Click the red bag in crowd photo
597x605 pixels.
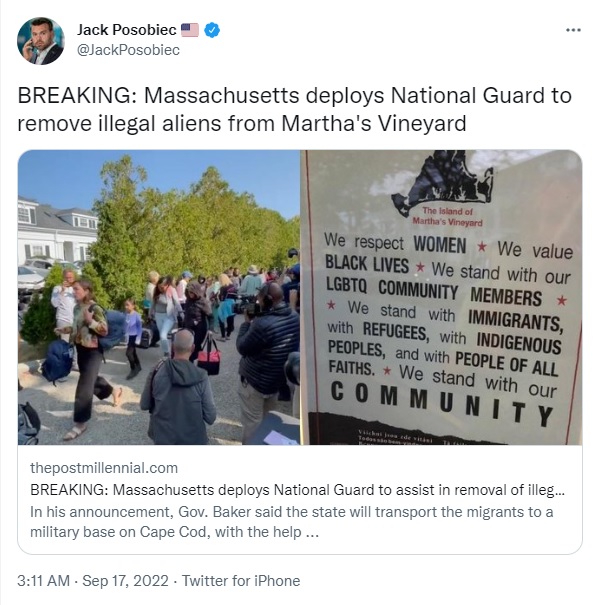pos(209,357)
